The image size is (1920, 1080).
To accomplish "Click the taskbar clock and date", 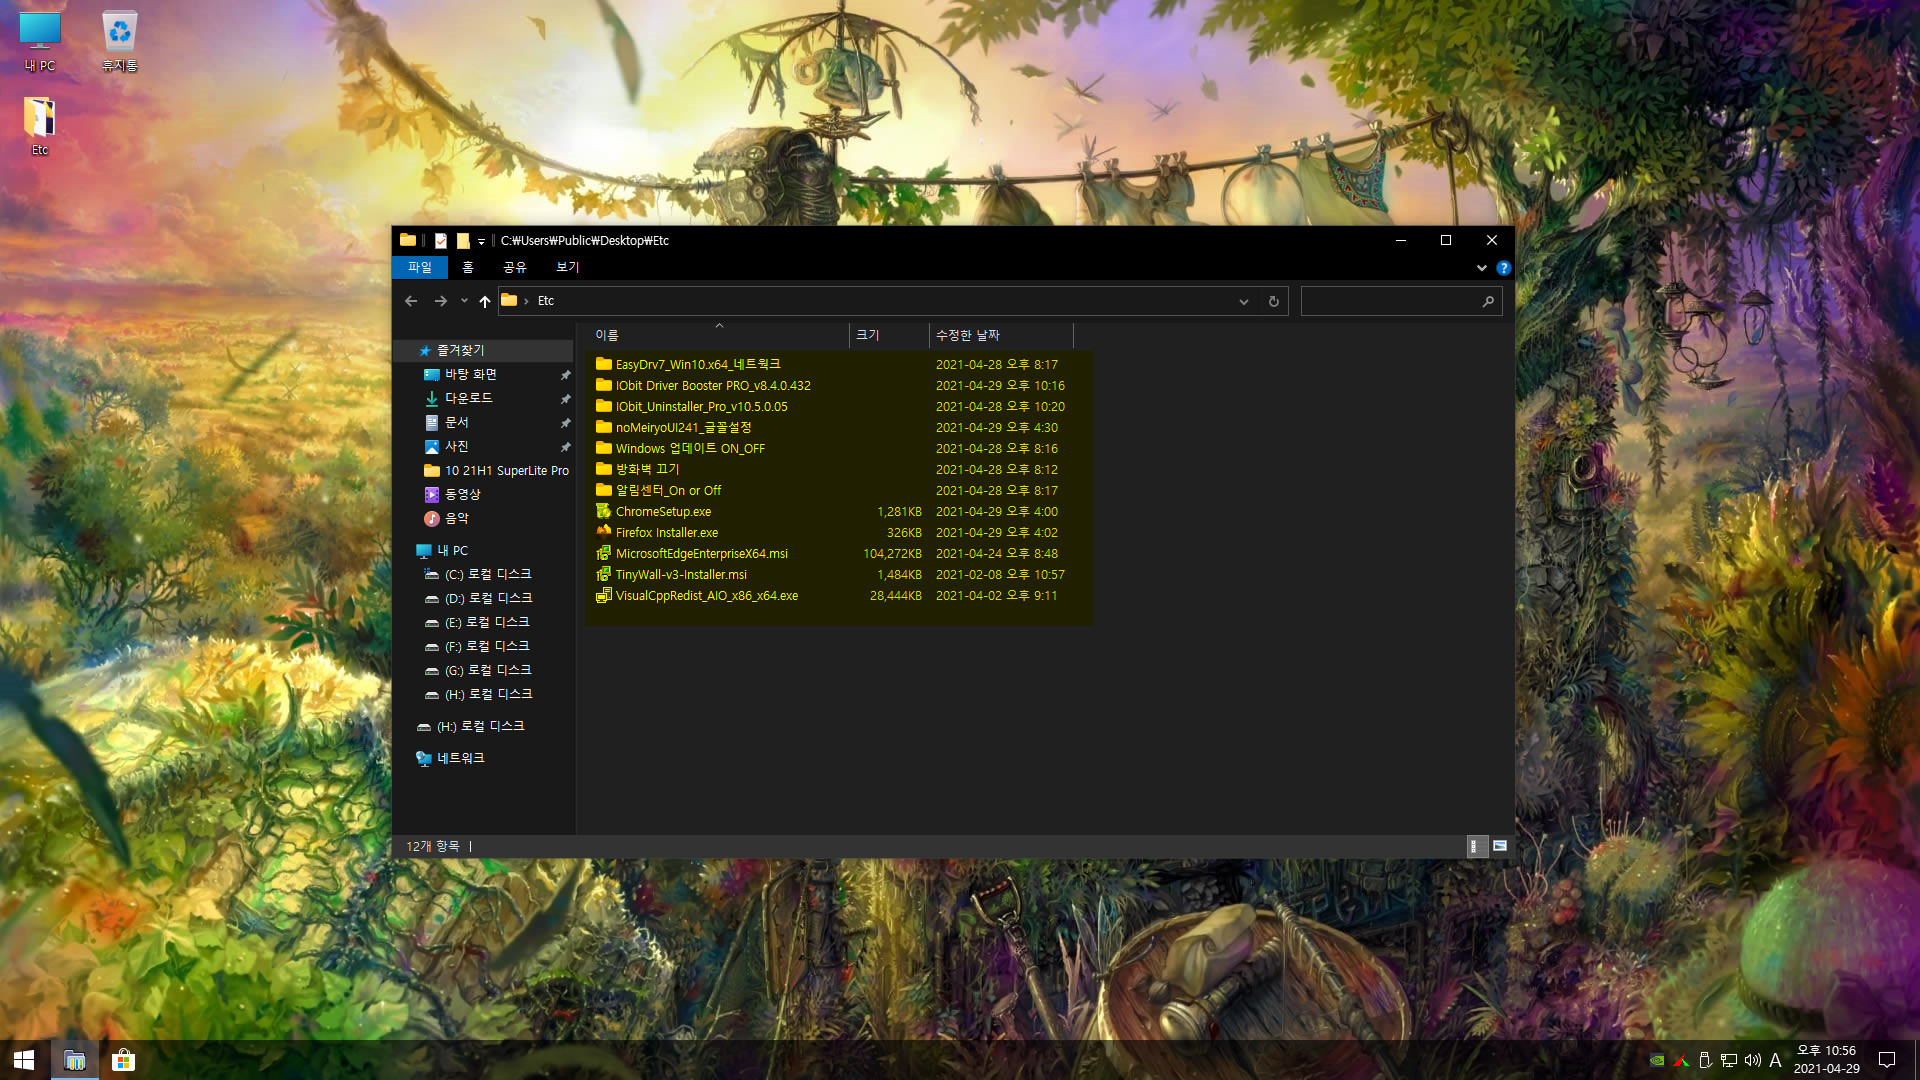I will [1826, 1060].
